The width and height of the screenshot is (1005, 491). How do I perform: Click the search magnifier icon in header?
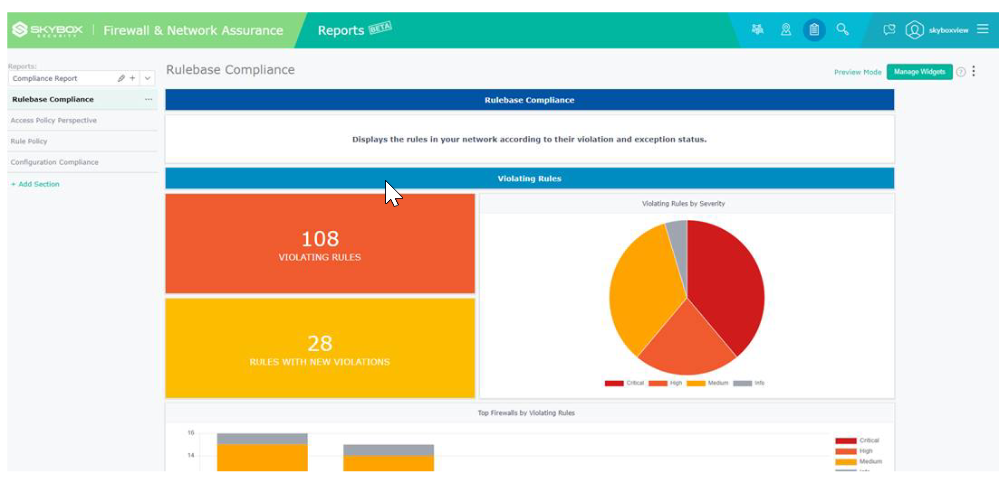pos(843,30)
